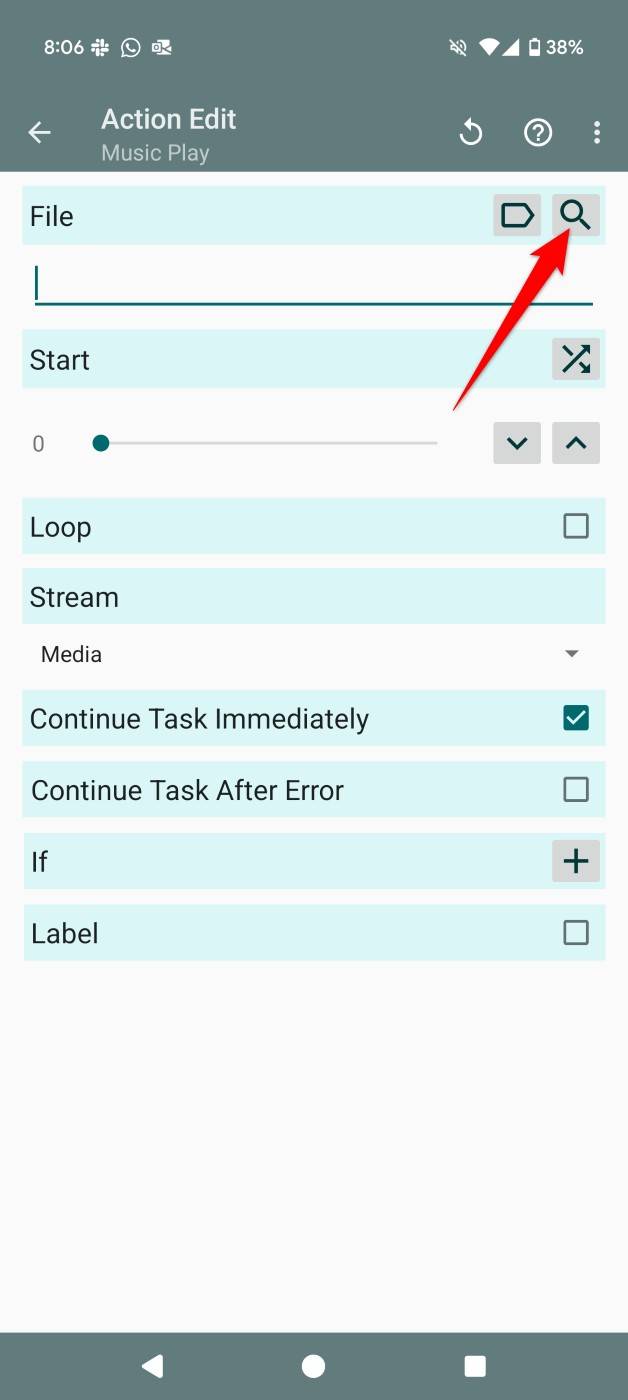Screen dimensions: 628x1400
Task: Tap the file search magnifier icon
Action: coord(576,215)
